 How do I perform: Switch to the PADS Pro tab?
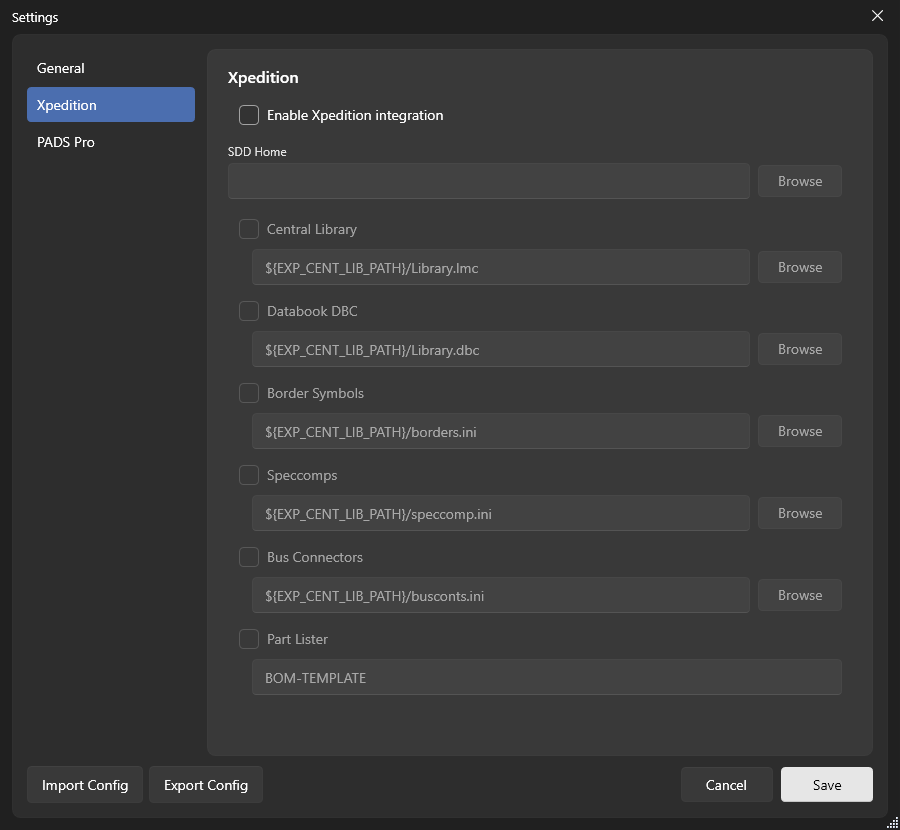(x=111, y=142)
